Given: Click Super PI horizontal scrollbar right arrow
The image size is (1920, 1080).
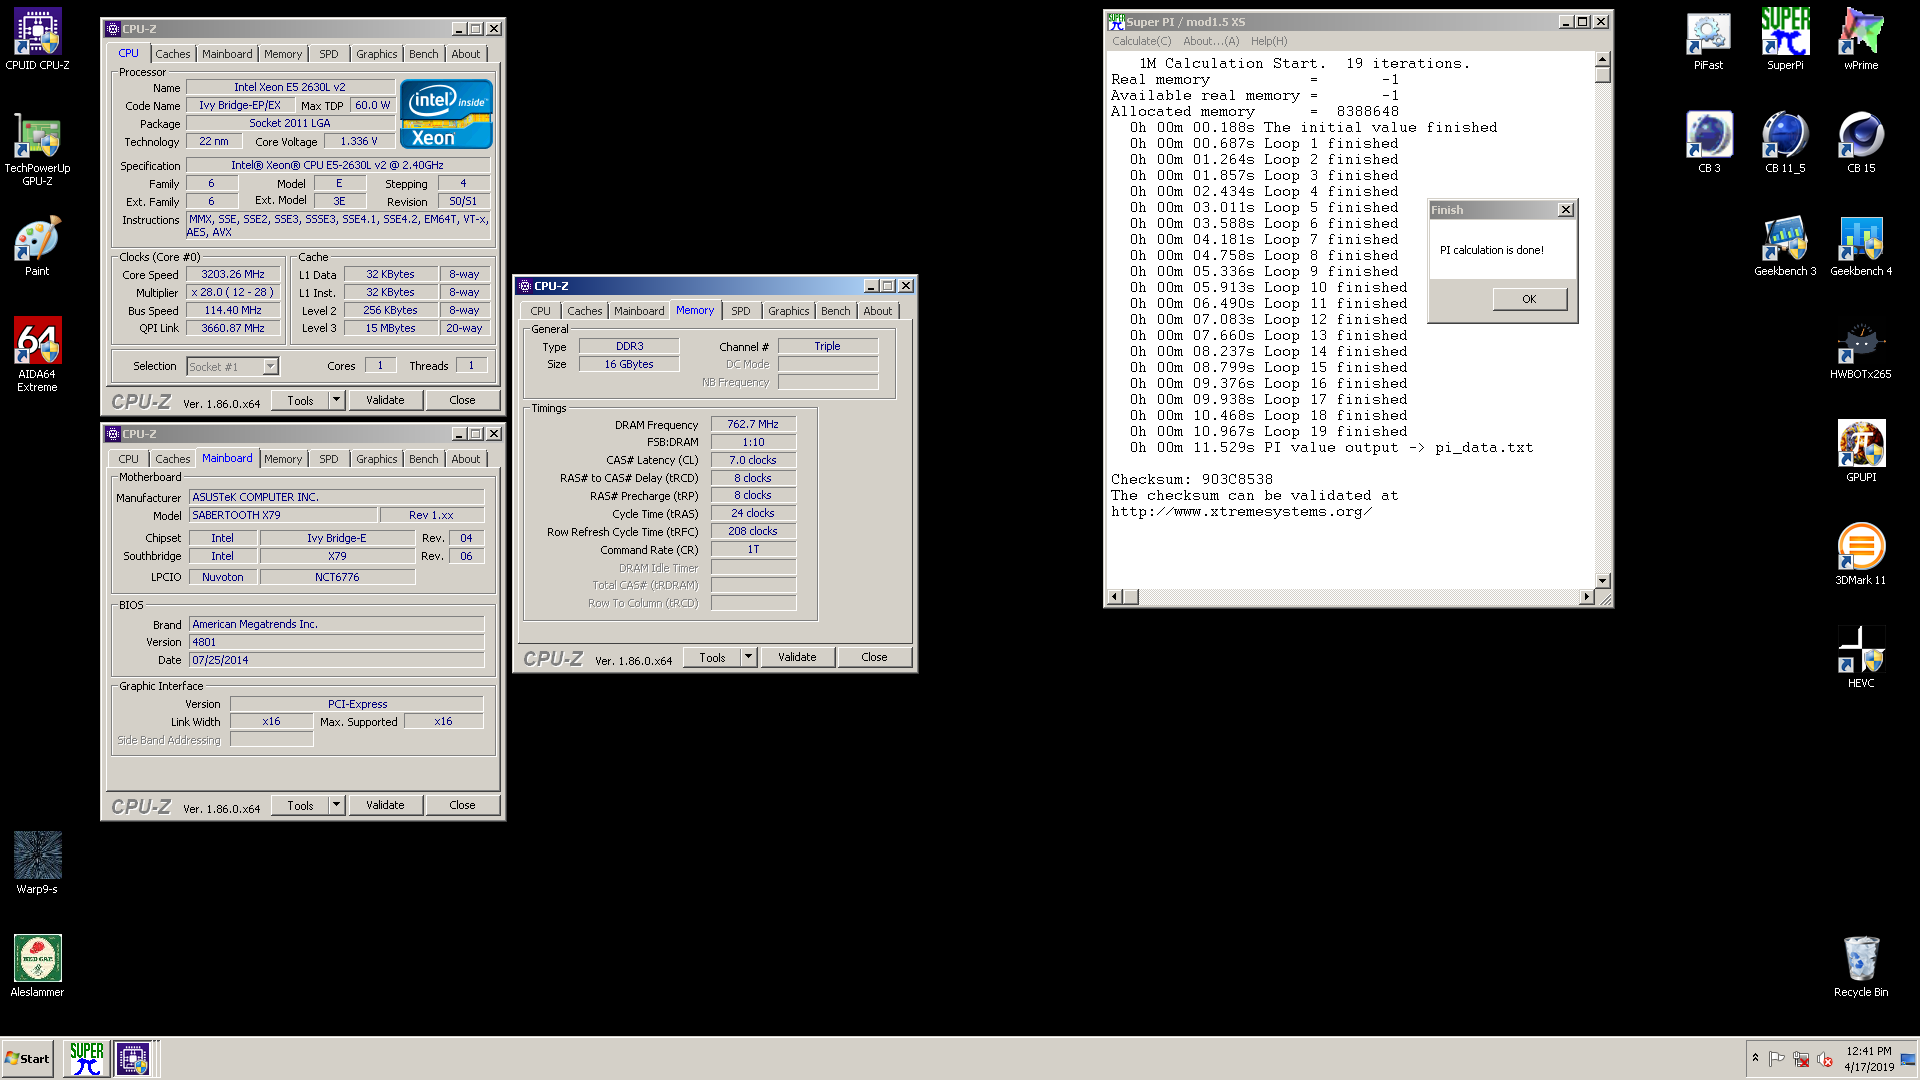Looking at the screenshot, I should (1586, 597).
